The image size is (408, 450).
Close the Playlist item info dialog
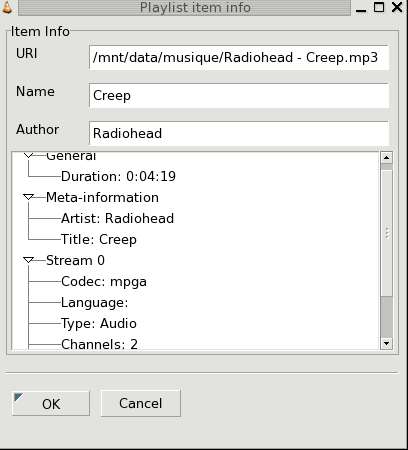[x=397, y=7]
